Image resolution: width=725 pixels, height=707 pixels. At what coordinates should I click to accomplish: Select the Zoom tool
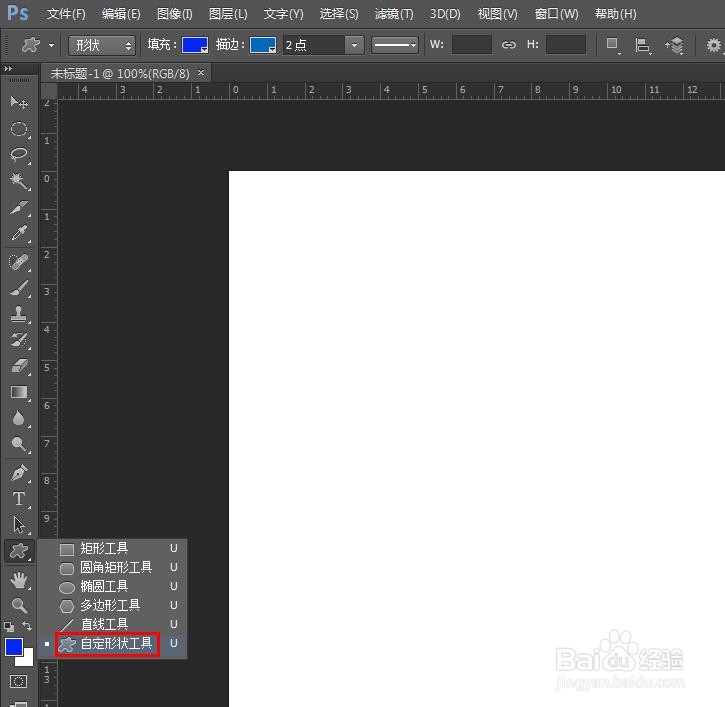click(19, 605)
